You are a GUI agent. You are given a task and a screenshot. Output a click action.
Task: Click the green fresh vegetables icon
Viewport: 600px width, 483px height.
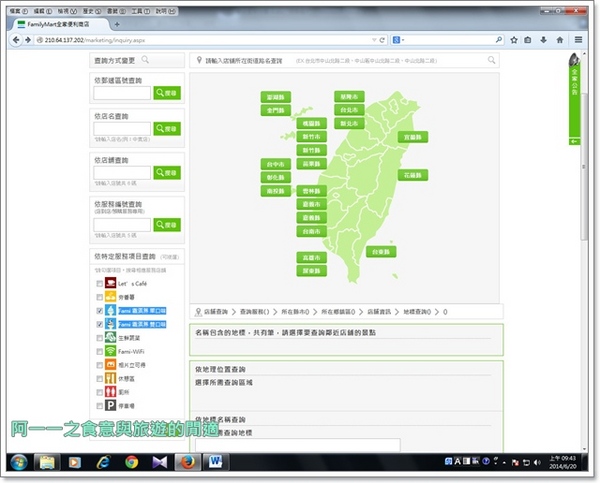[x=111, y=338]
